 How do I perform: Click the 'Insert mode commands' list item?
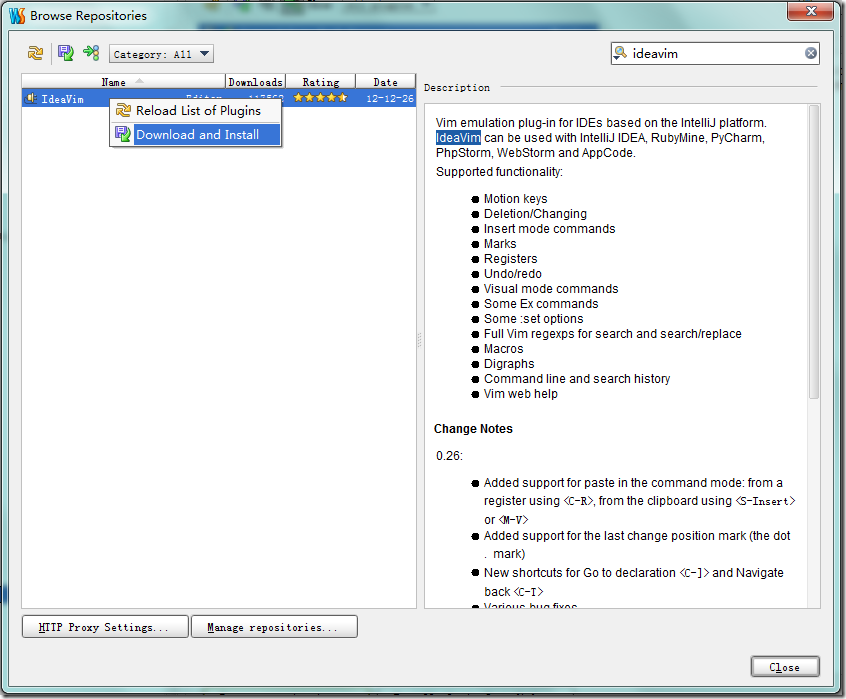click(549, 229)
